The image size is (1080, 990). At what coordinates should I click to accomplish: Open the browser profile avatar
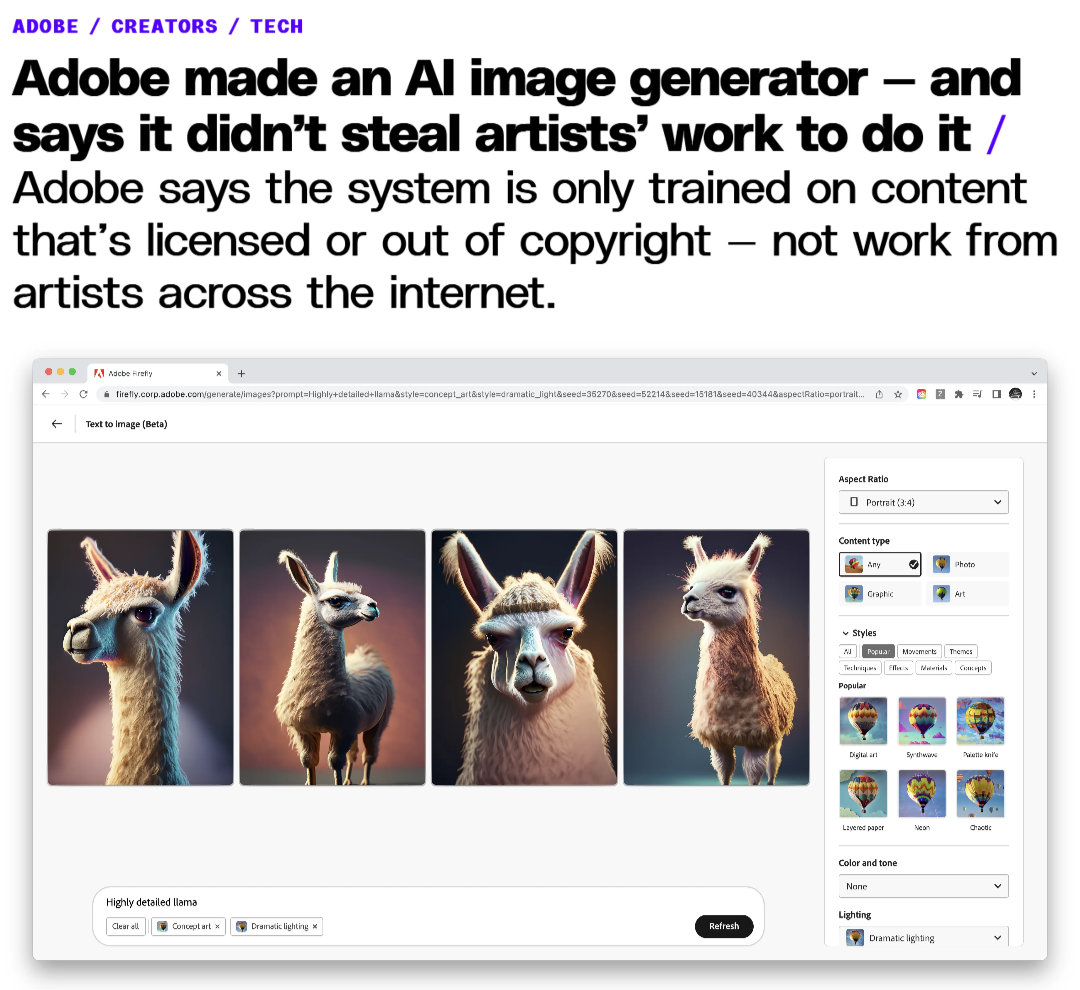click(x=1015, y=394)
